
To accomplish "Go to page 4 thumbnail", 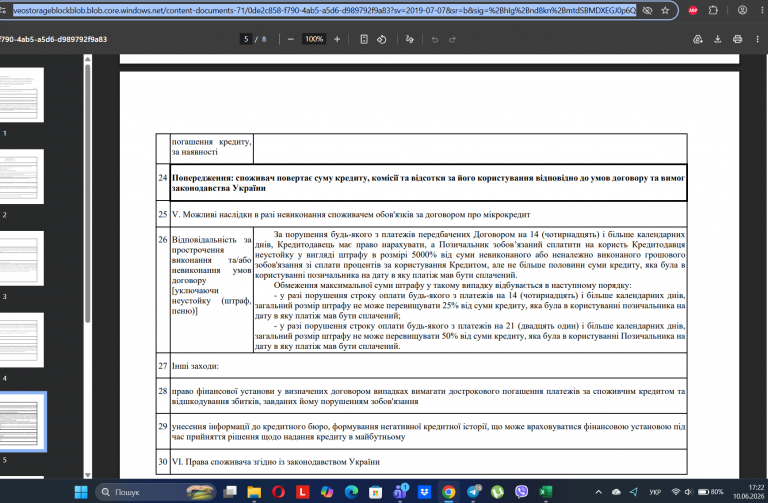I will tap(20, 340).
